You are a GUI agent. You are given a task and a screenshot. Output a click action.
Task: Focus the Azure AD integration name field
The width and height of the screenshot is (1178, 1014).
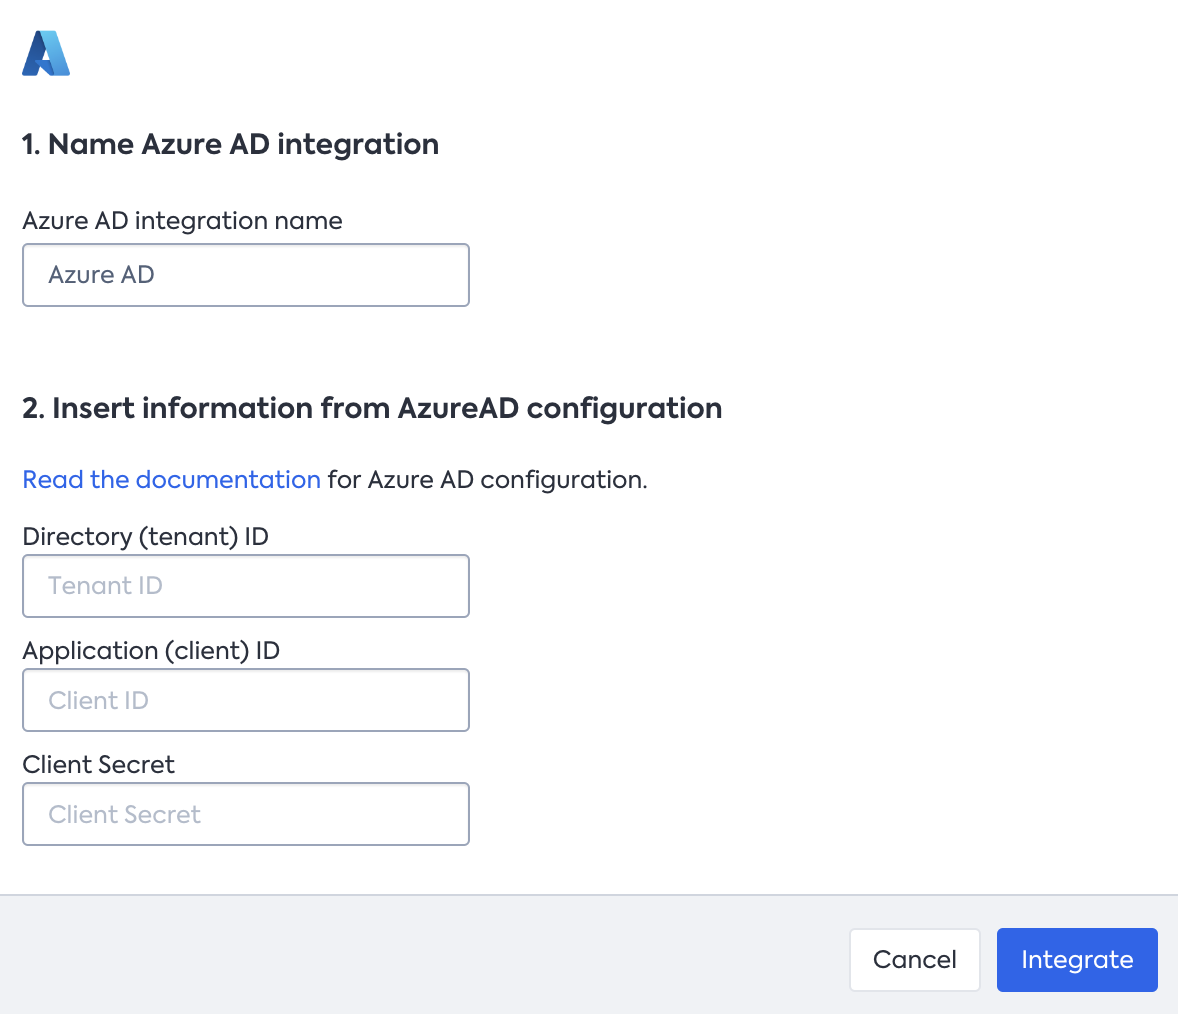(246, 275)
